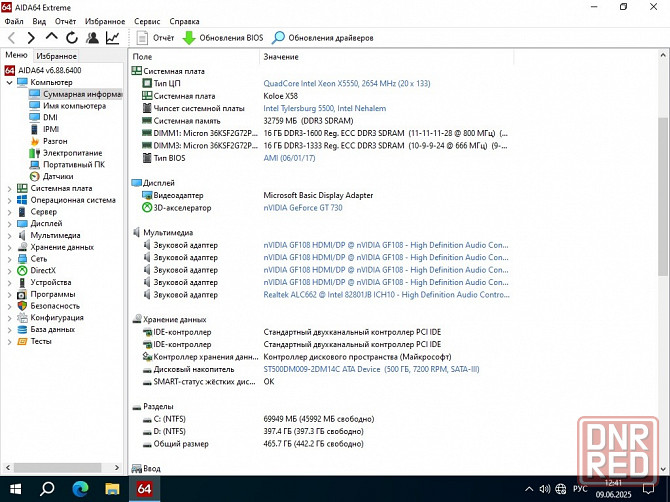Screen dimensions: 670x502
Task: Open the QuadCore Intel Xeon X5550 link
Action: point(347,84)
